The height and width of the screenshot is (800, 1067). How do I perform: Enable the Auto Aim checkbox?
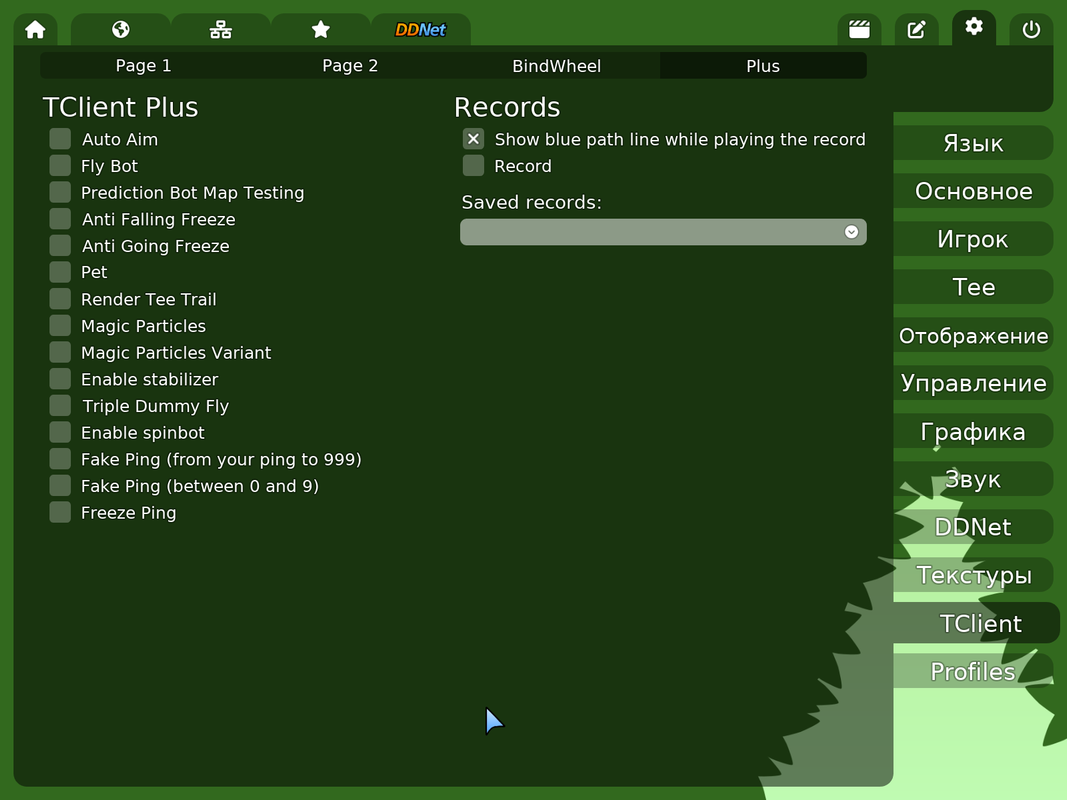click(x=60, y=139)
